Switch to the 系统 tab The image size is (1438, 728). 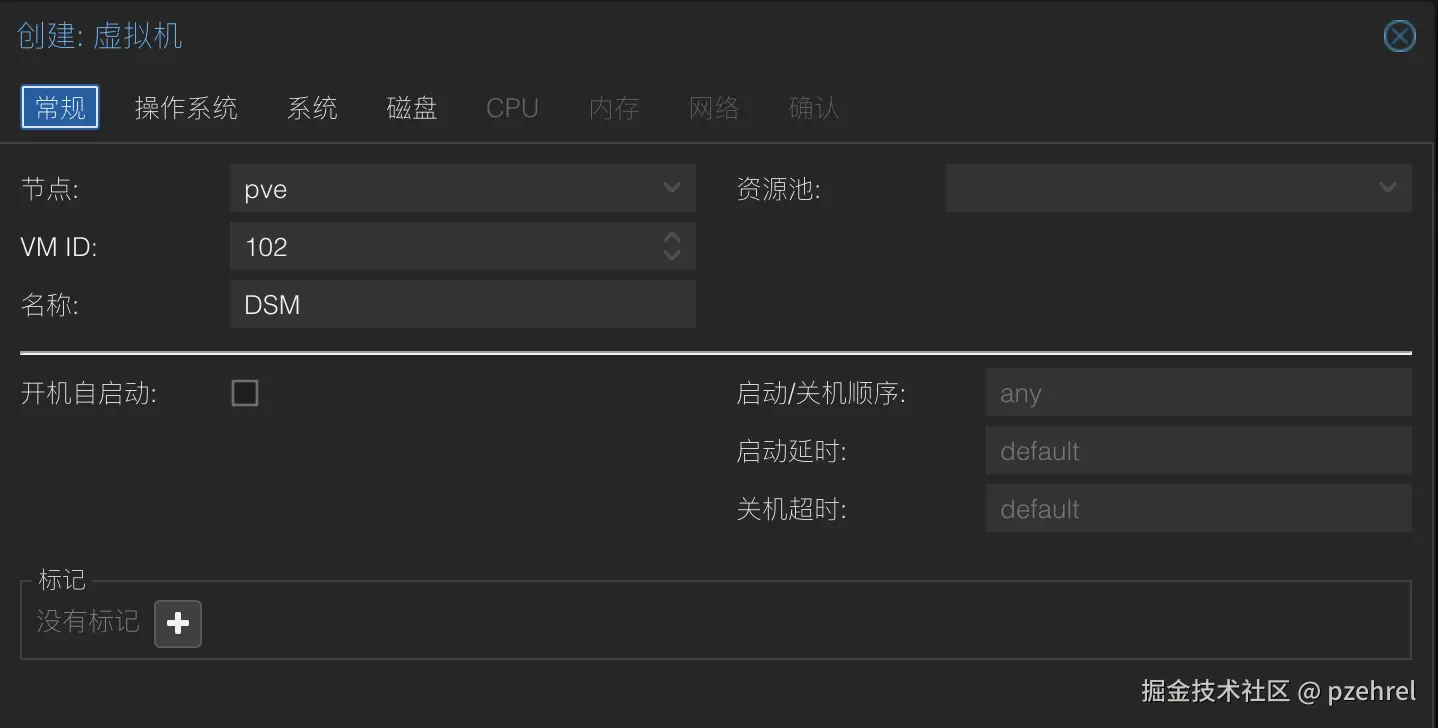(311, 108)
